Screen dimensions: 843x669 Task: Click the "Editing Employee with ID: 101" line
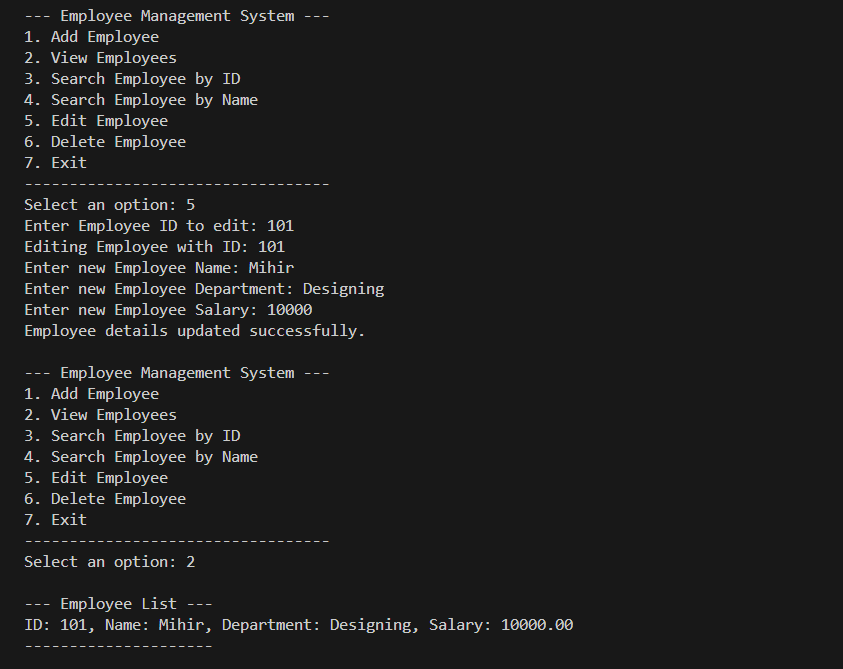click(x=154, y=247)
